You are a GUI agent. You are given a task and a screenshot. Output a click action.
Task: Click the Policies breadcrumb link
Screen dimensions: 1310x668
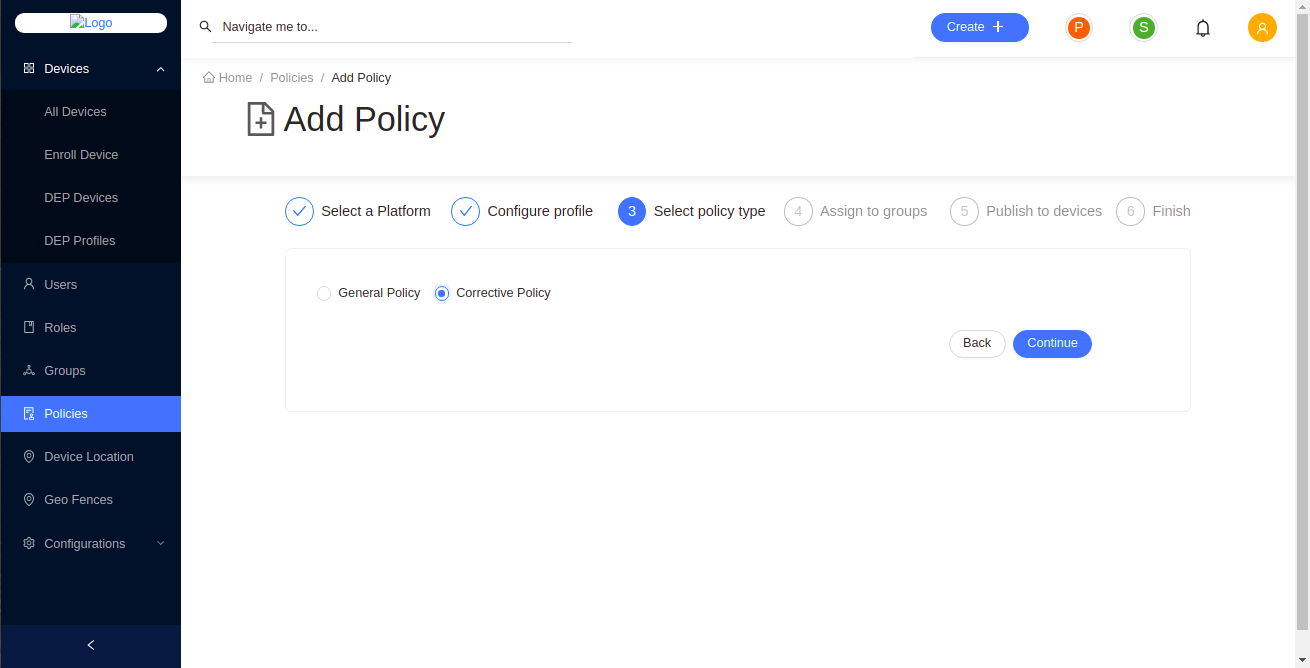point(291,78)
